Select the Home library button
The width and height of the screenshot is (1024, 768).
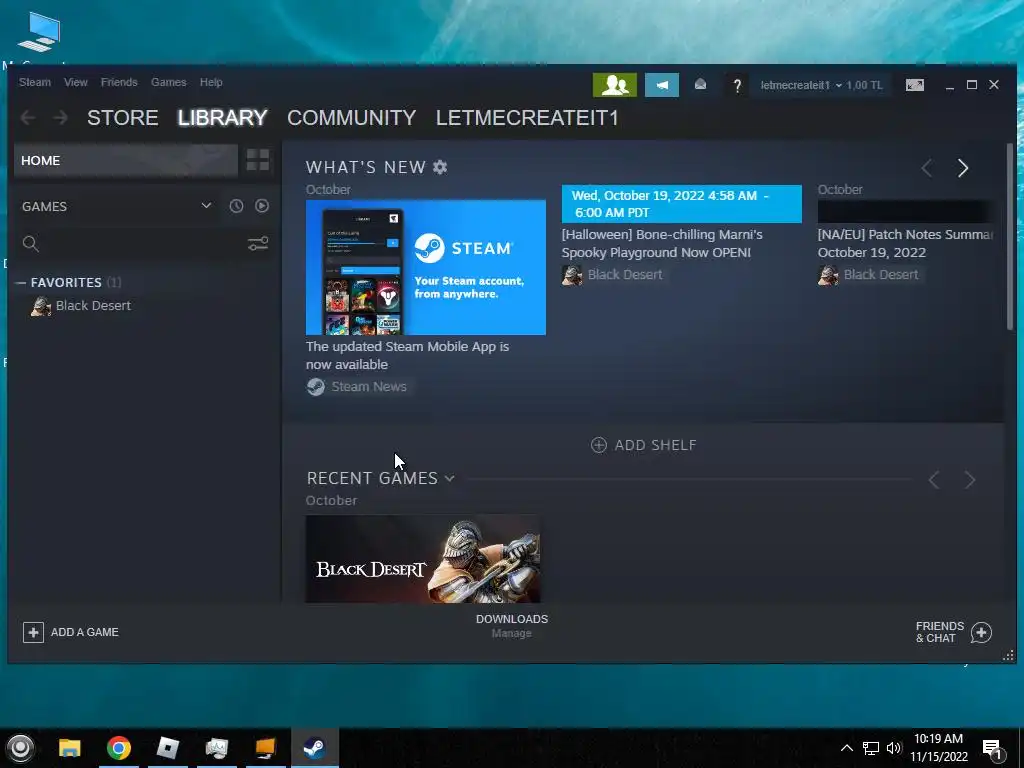coord(125,161)
